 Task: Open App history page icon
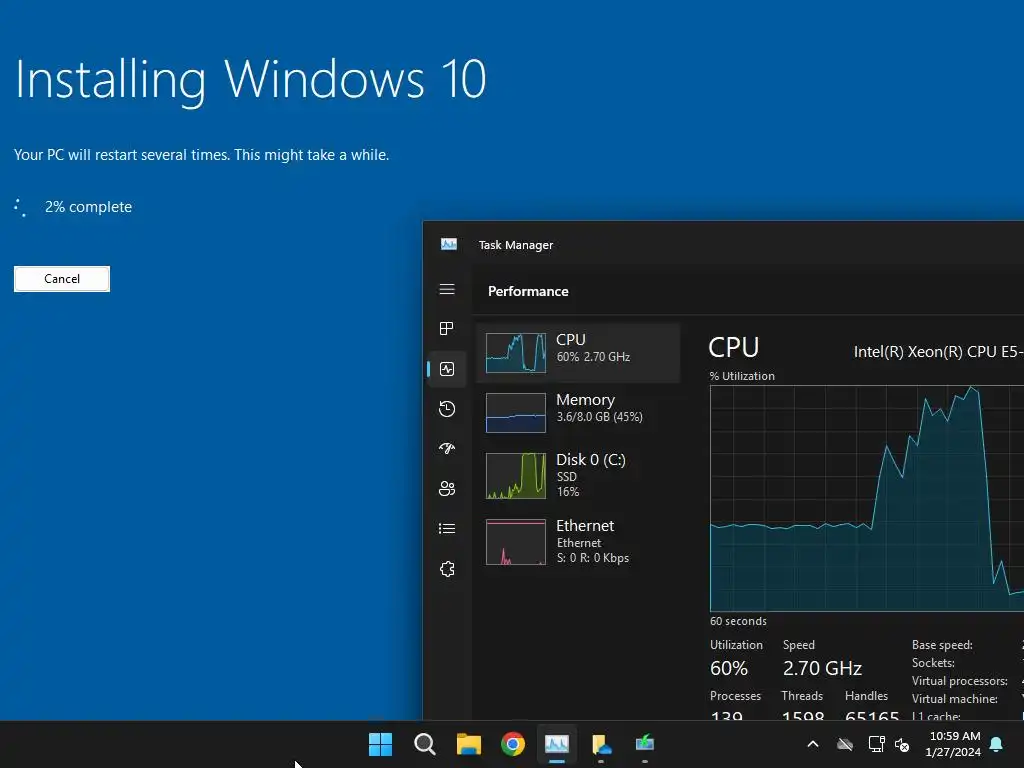[x=447, y=409]
